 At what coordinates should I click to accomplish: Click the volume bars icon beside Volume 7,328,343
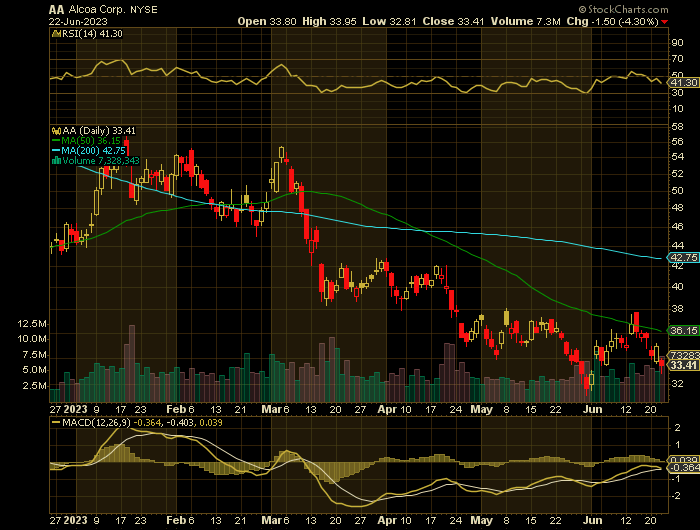click(56, 160)
